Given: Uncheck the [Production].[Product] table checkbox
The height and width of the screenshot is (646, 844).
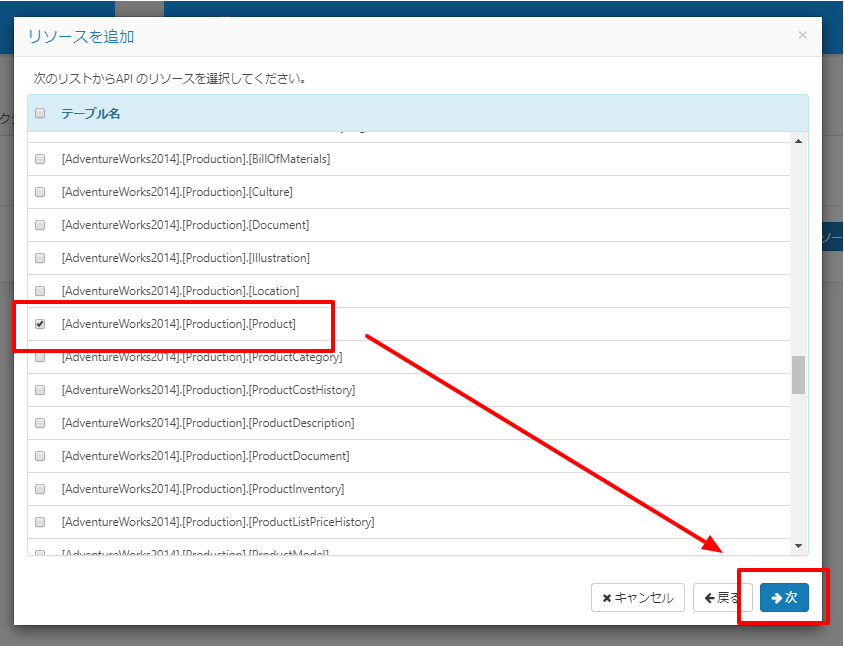Looking at the screenshot, I should click(x=40, y=324).
